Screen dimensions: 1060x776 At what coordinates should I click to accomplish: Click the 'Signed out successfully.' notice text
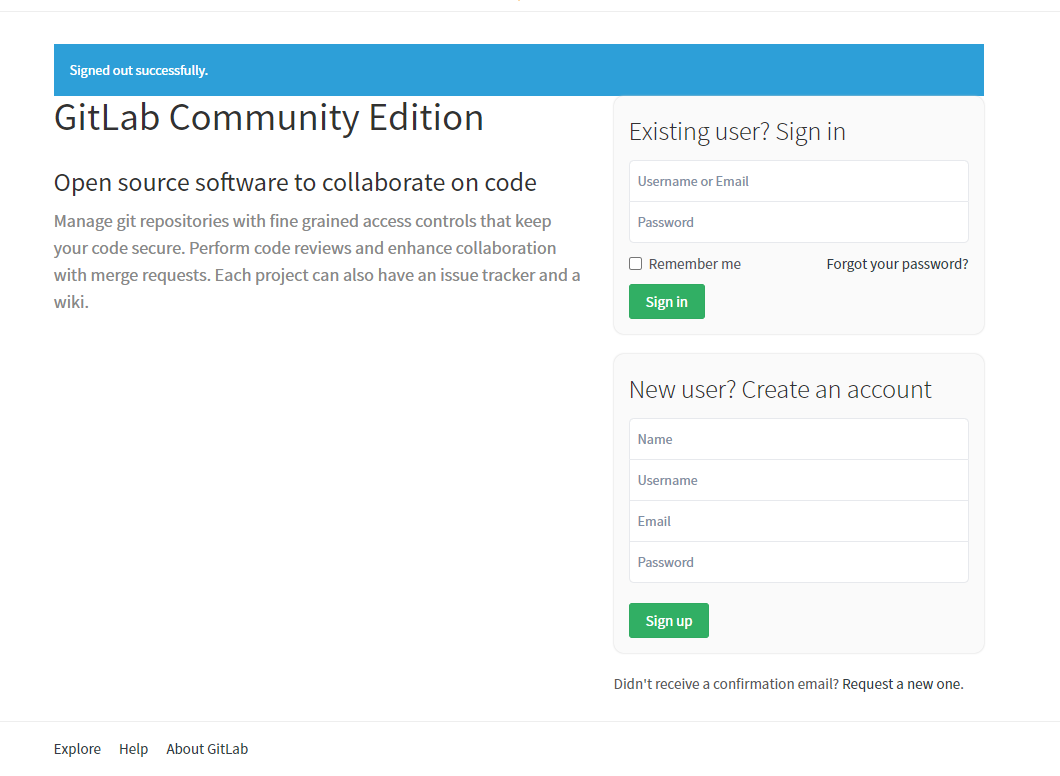(x=139, y=70)
